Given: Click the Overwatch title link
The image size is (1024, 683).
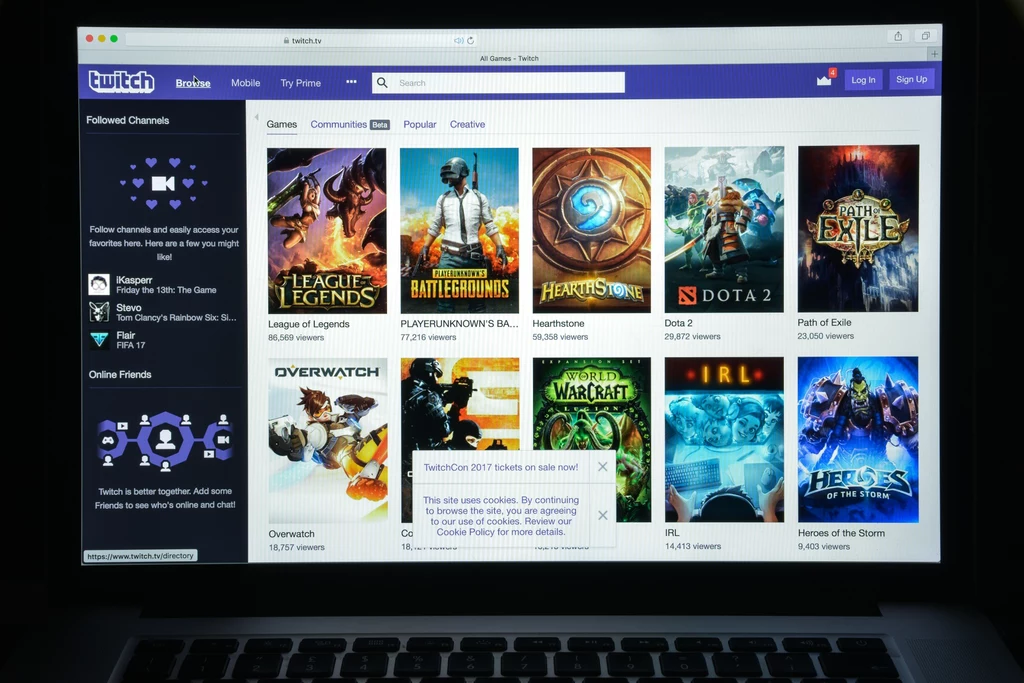Looking at the screenshot, I should (291, 533).
